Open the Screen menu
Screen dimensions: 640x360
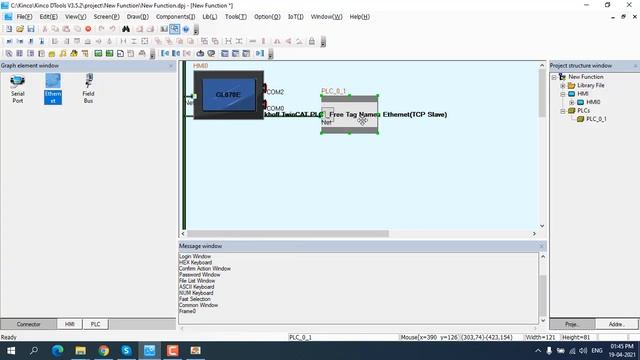click(107, 17)
